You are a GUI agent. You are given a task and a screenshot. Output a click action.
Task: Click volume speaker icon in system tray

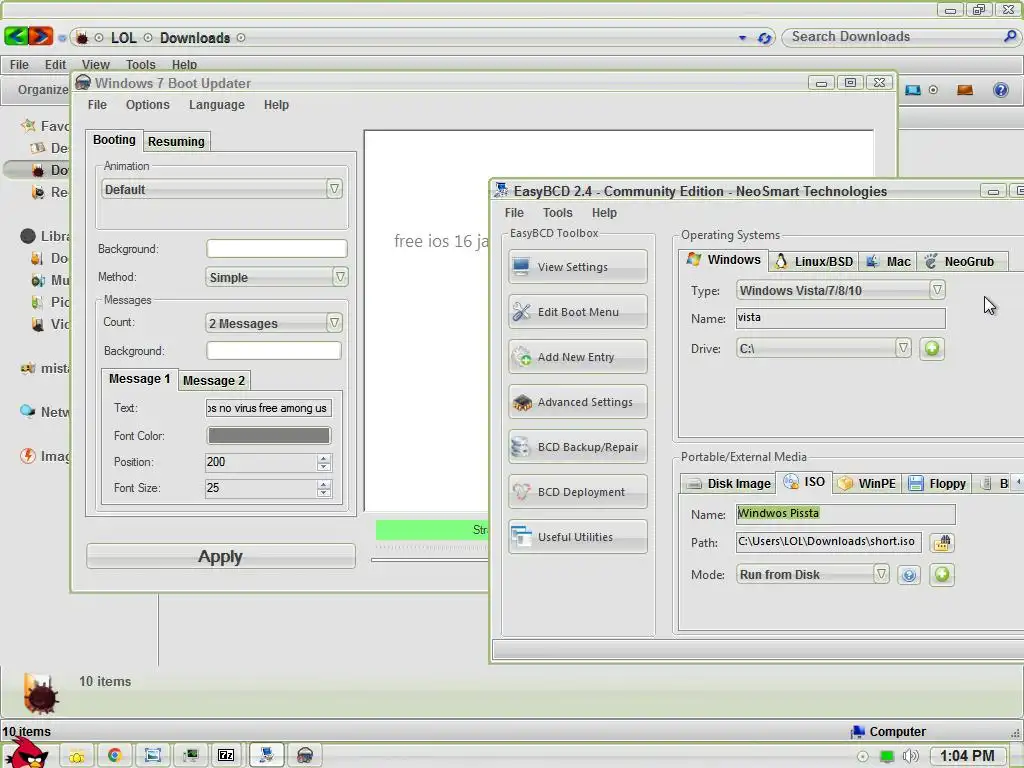point(910,756)
